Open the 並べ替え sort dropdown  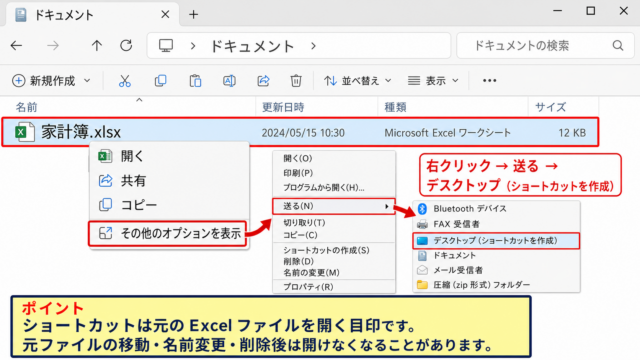(x=358, y=81)
